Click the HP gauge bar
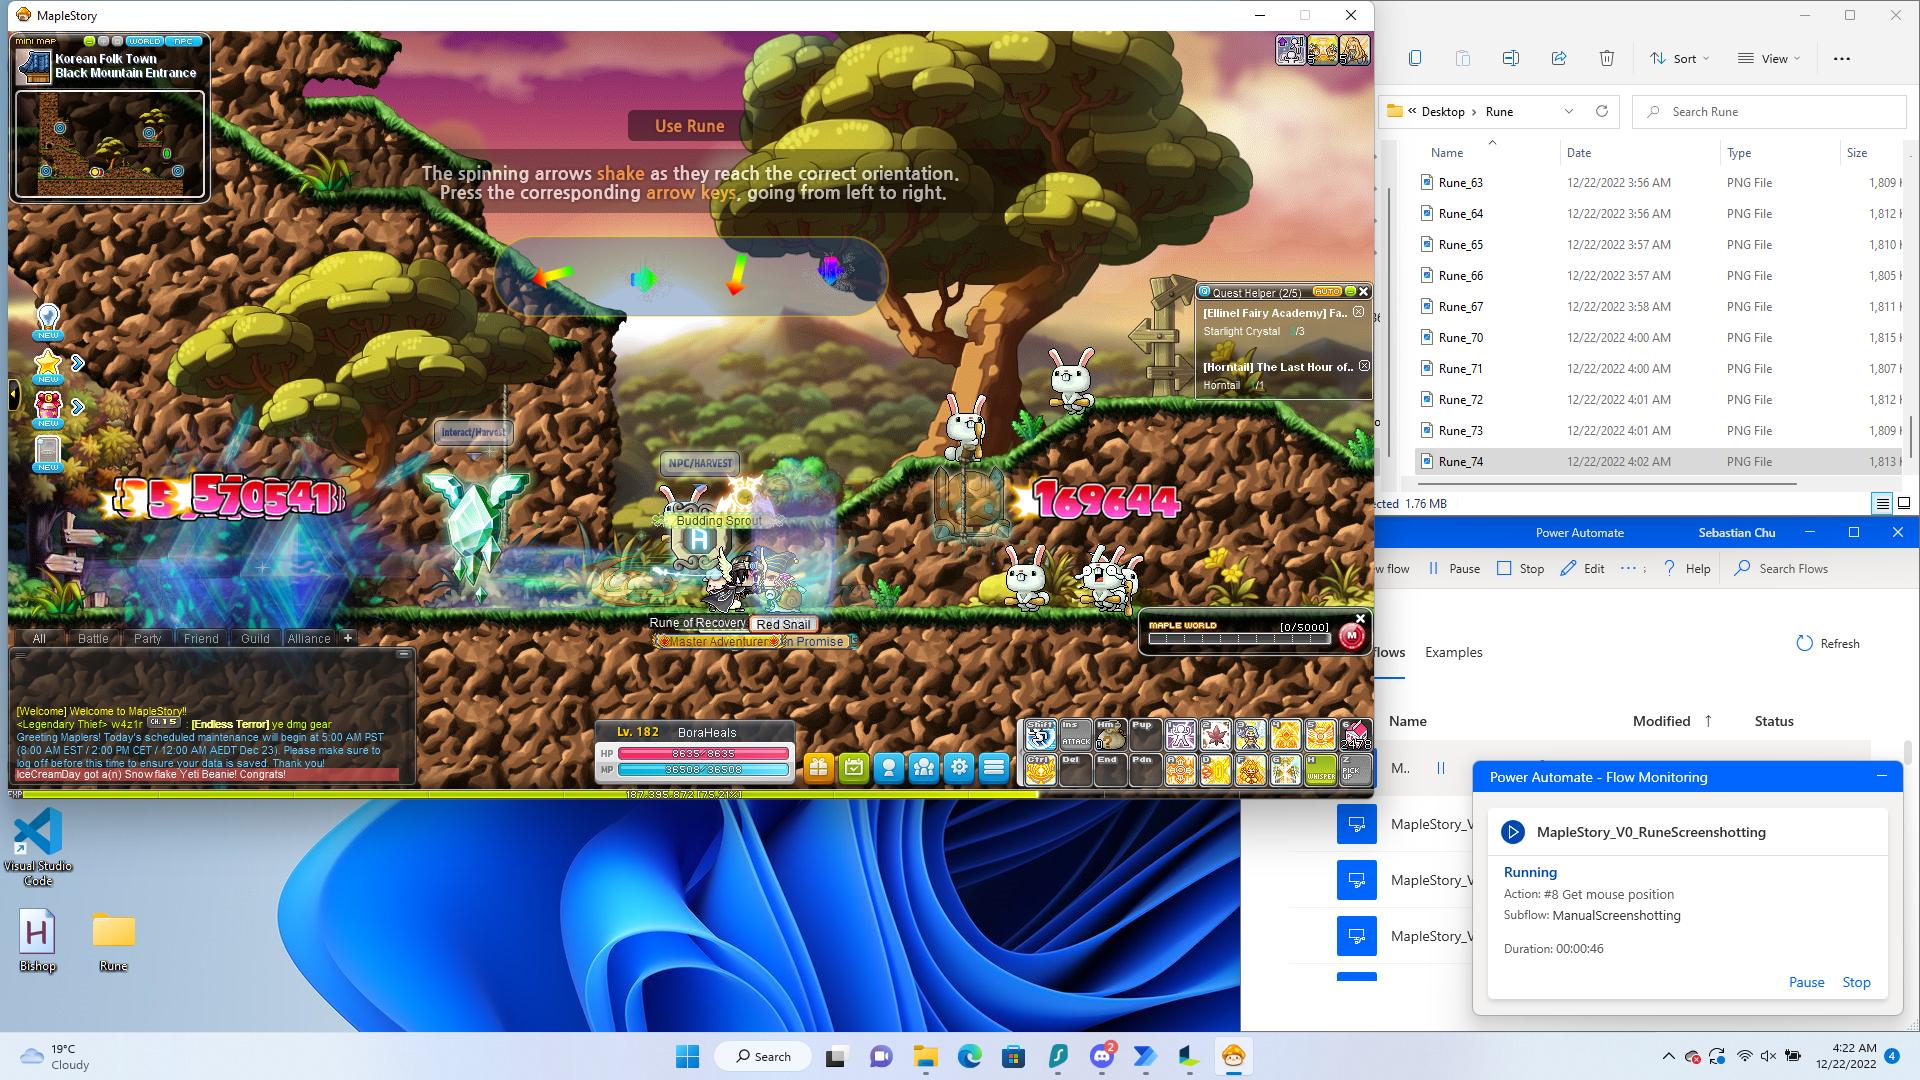 [x=703, y=753]
